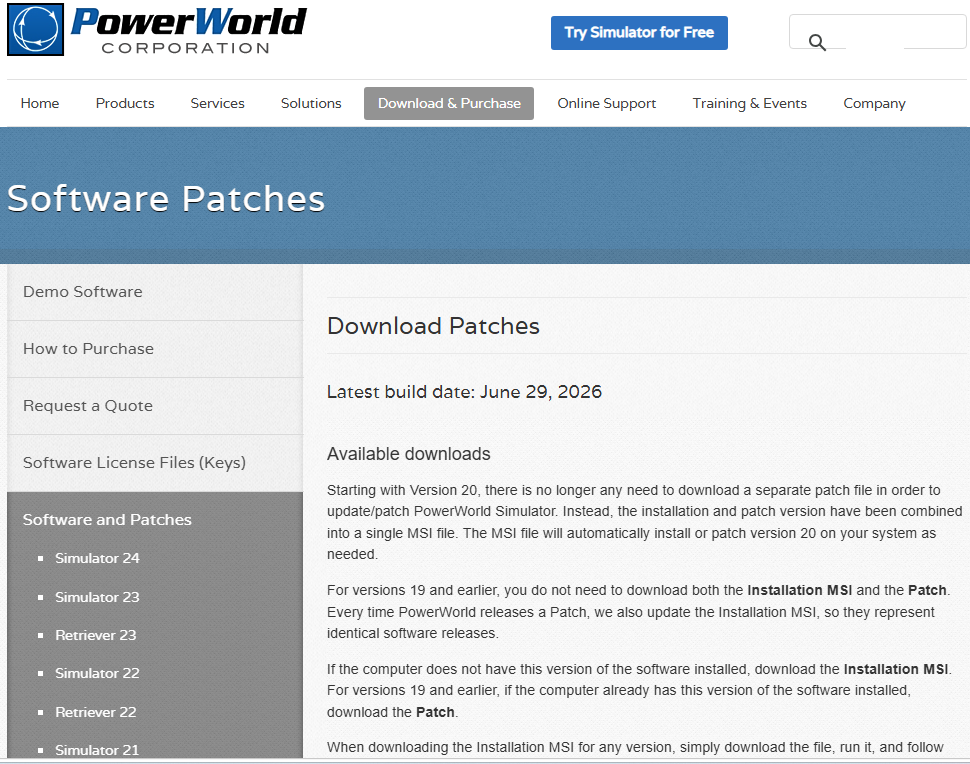Screen dimensions: 970x764
Task: Open Retriever 23 in the sidebar
Action: [x=95, y=635]
